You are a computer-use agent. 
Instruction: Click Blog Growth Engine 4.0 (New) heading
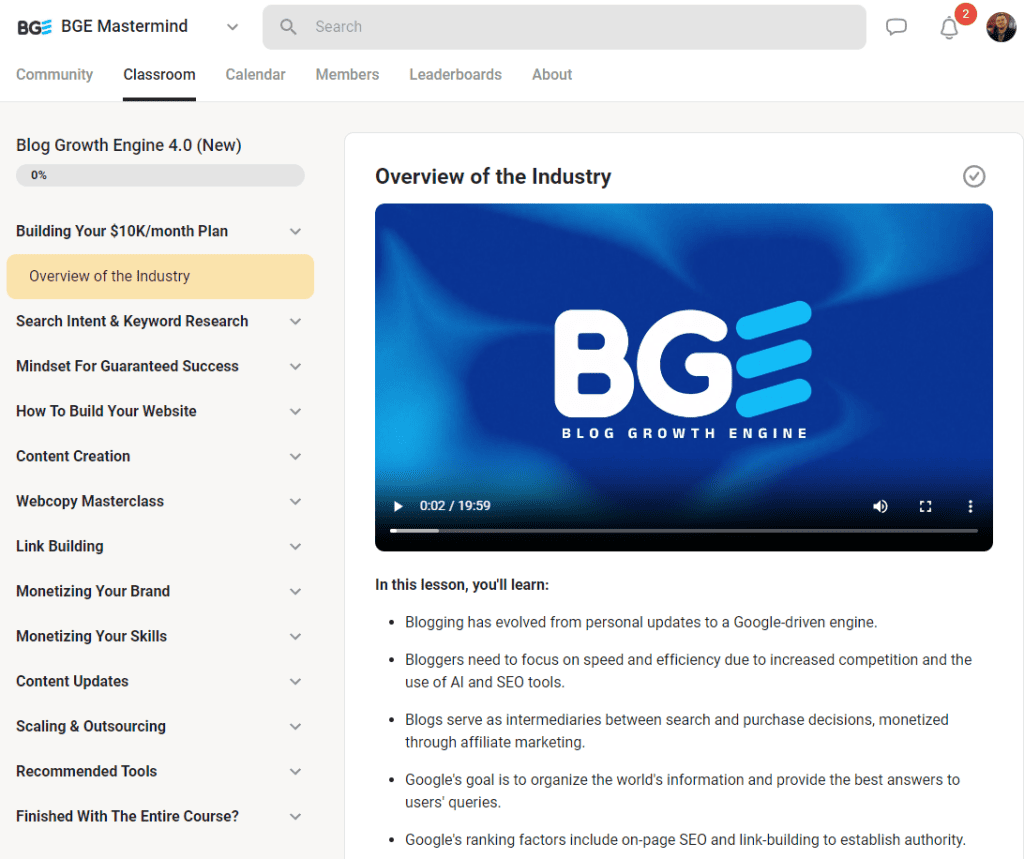(129, 145)
